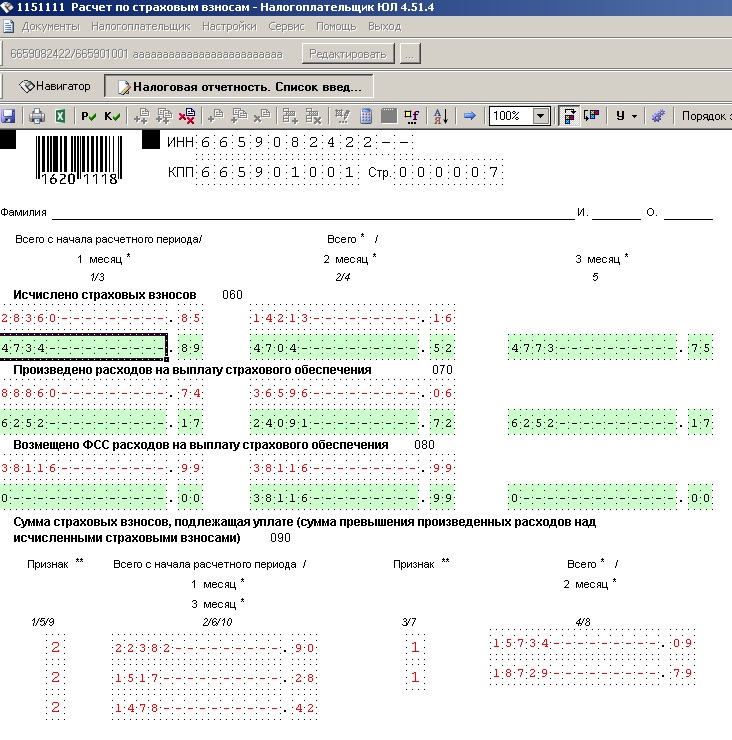Toggle the K check button in toolbar
The image size is (732, 740).
point(111,116)
